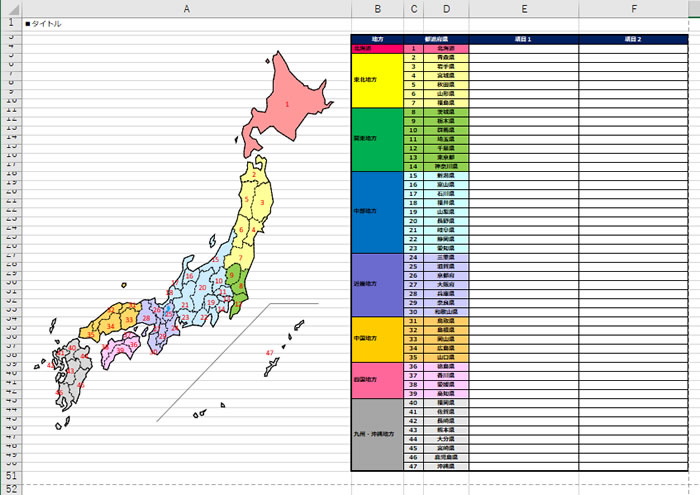This screenshot has width=700, height=495.
Task: Select the yellow map region numbered 3
Action: pyautogui.click(x=263, y=204)
